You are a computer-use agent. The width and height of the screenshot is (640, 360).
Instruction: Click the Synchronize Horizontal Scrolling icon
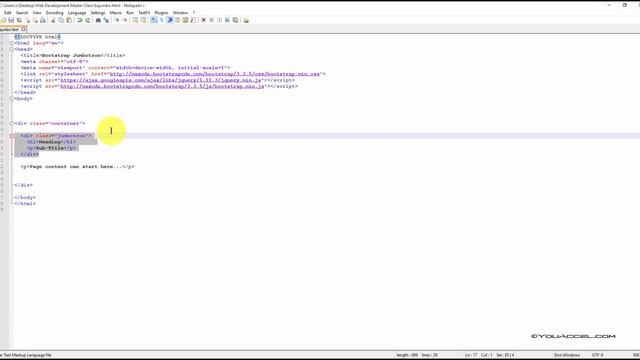(143, 20)
